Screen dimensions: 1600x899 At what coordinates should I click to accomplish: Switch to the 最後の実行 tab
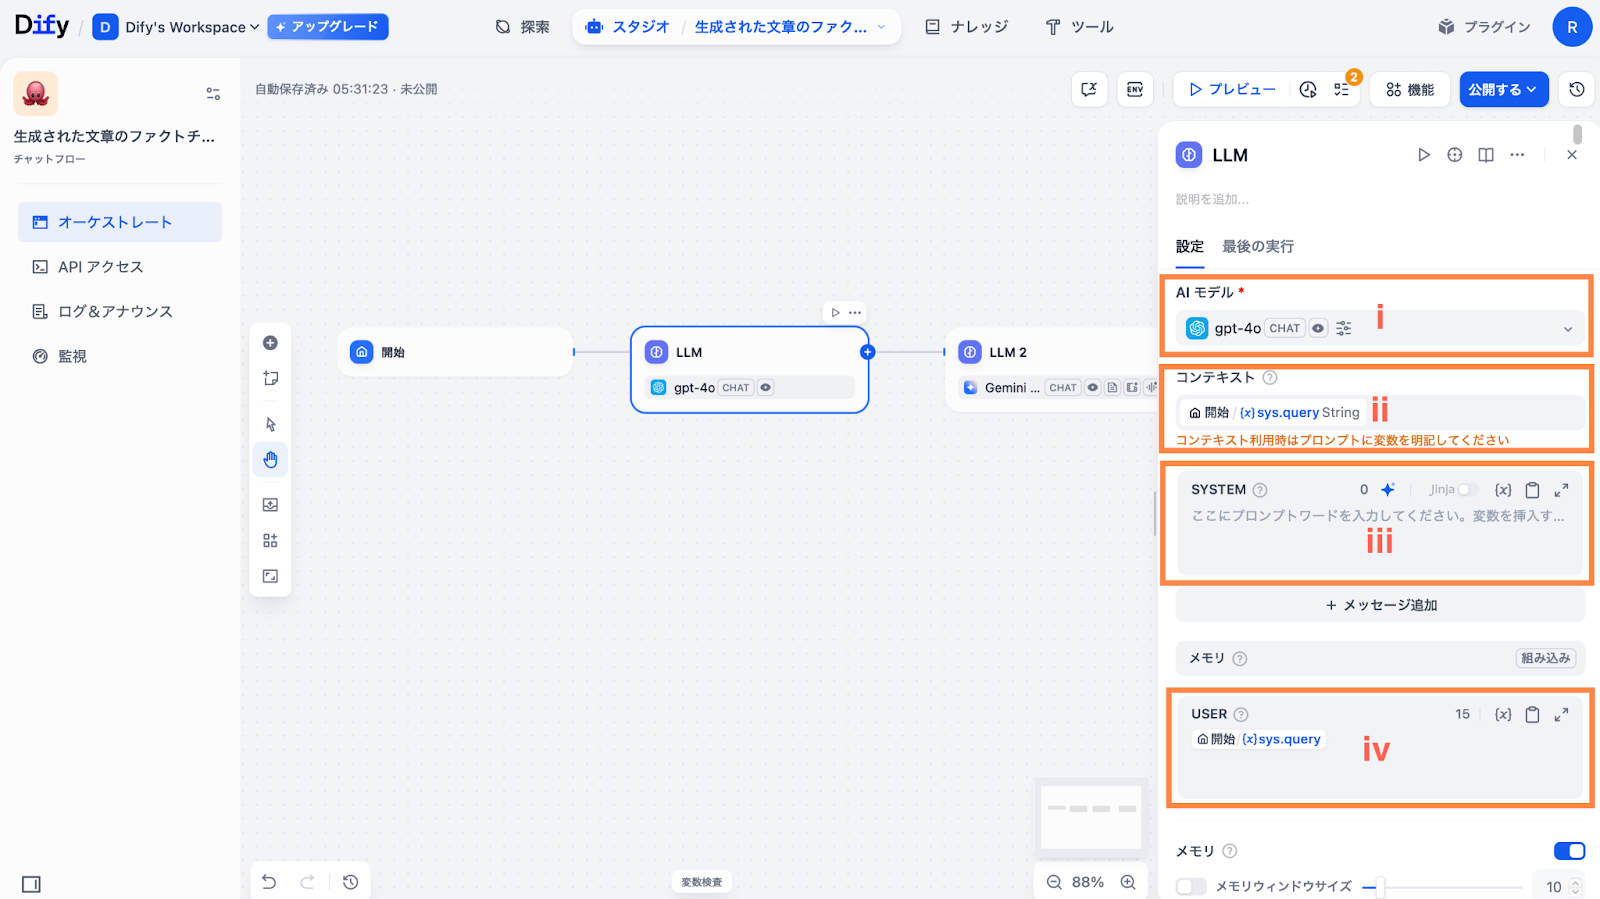pos(1258,247)
